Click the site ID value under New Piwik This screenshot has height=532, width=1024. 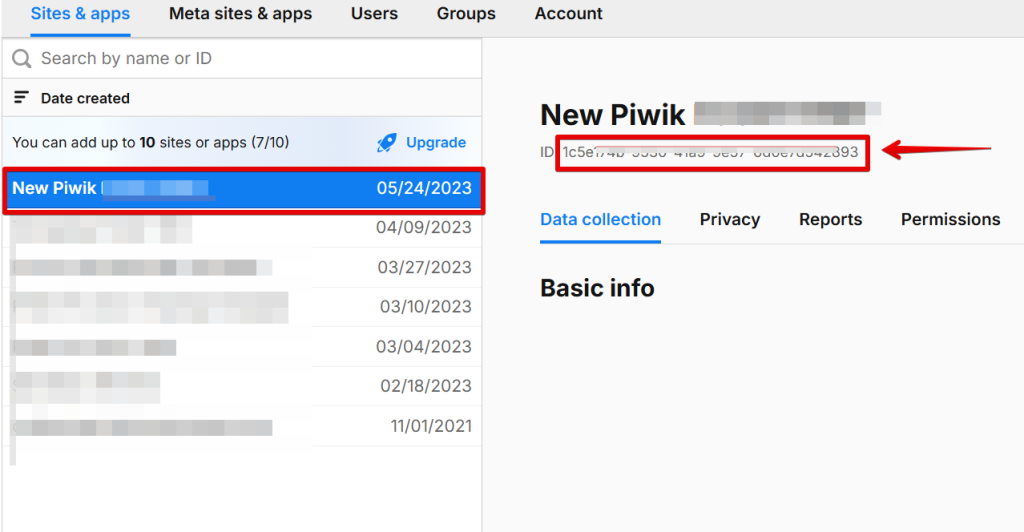tap(711, 153)
